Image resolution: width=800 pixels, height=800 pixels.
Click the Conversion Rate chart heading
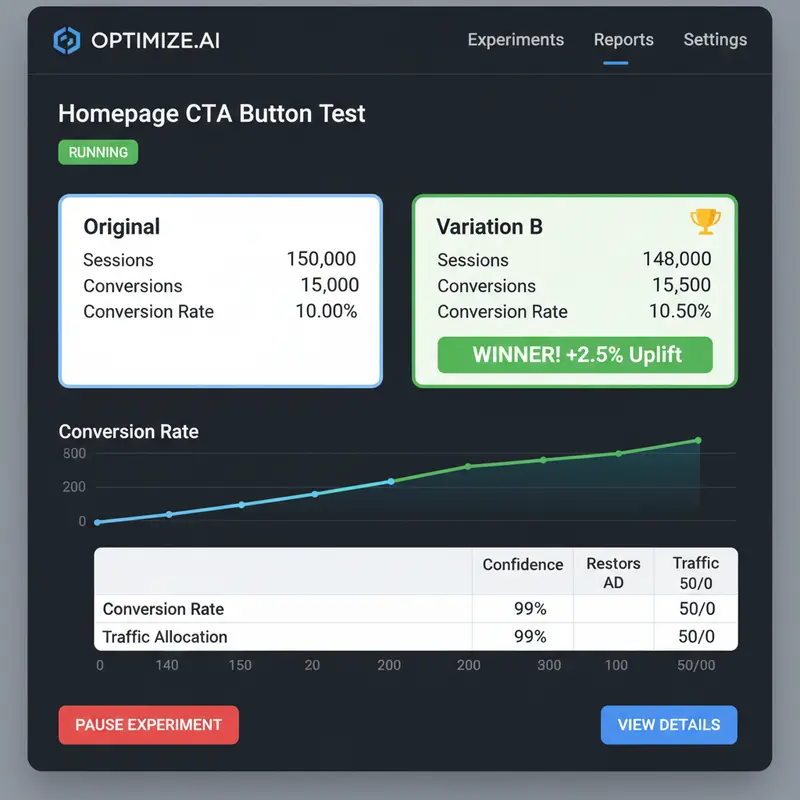[128, 432]
